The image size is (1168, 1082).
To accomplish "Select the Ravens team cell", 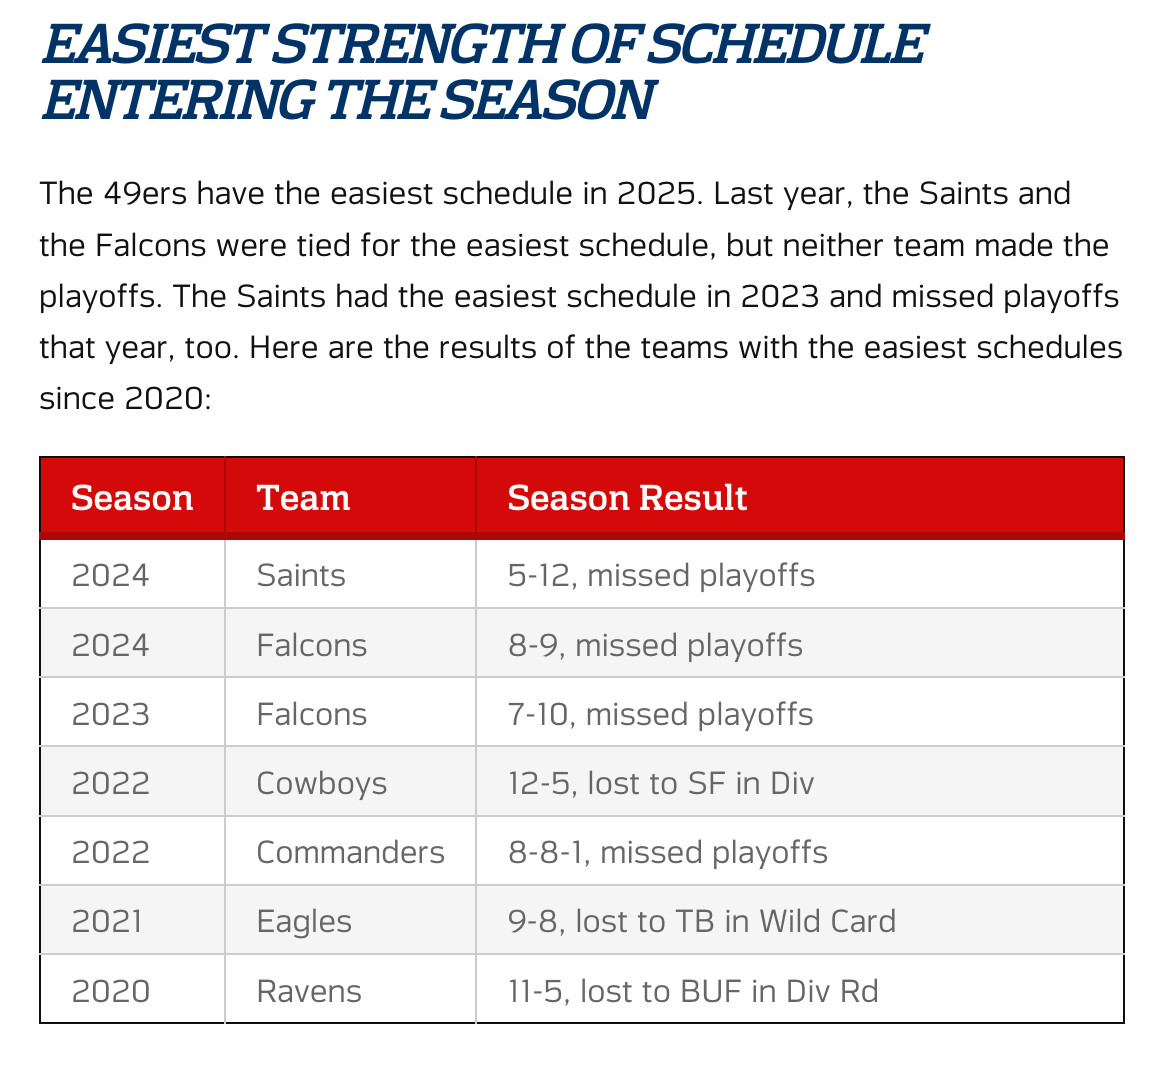I will coord(309,991).
